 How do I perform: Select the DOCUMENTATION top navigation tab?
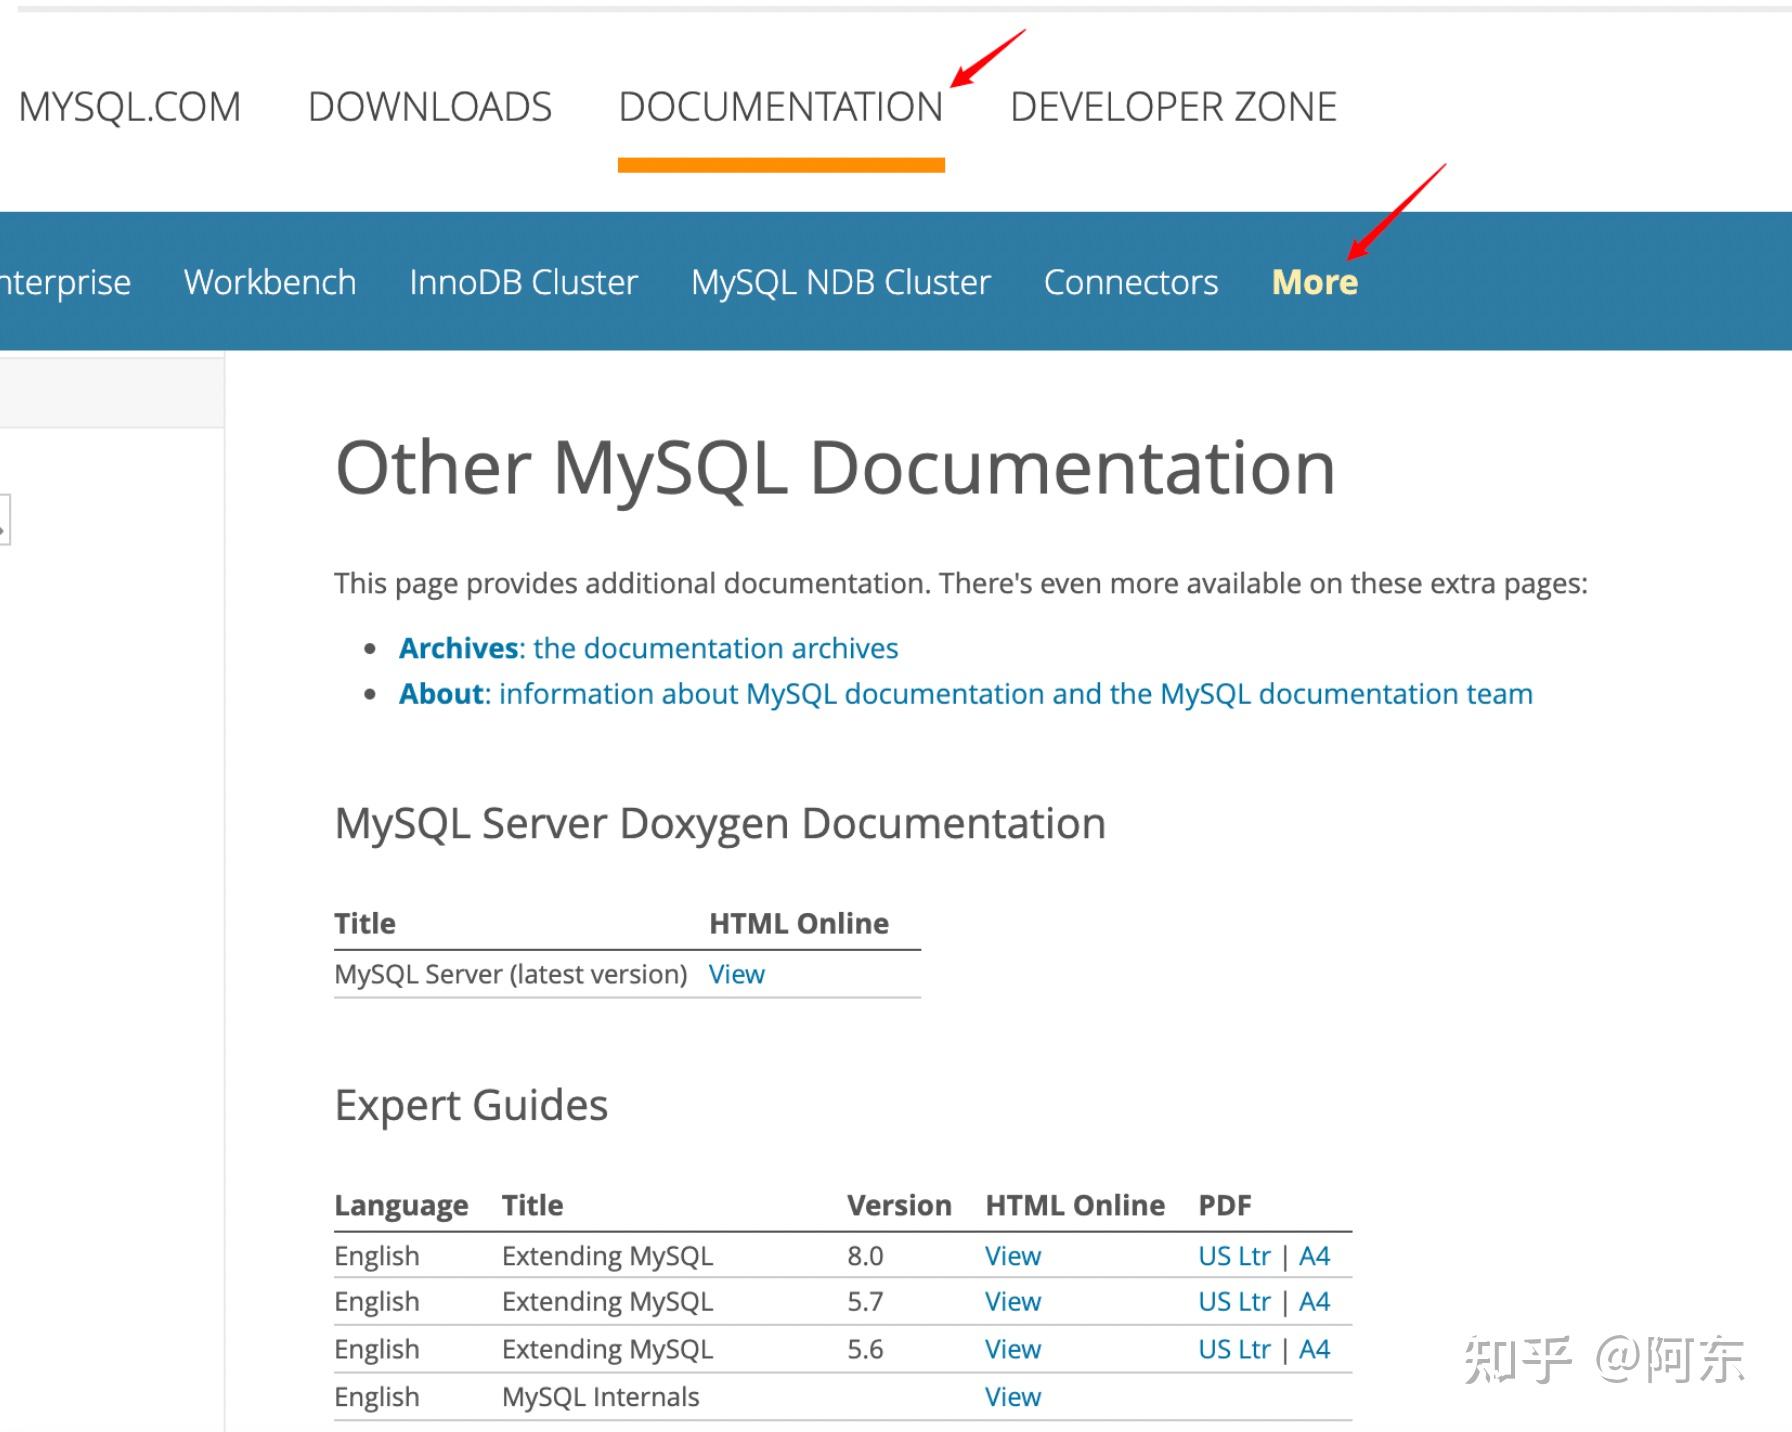click(x=781, y=107)
